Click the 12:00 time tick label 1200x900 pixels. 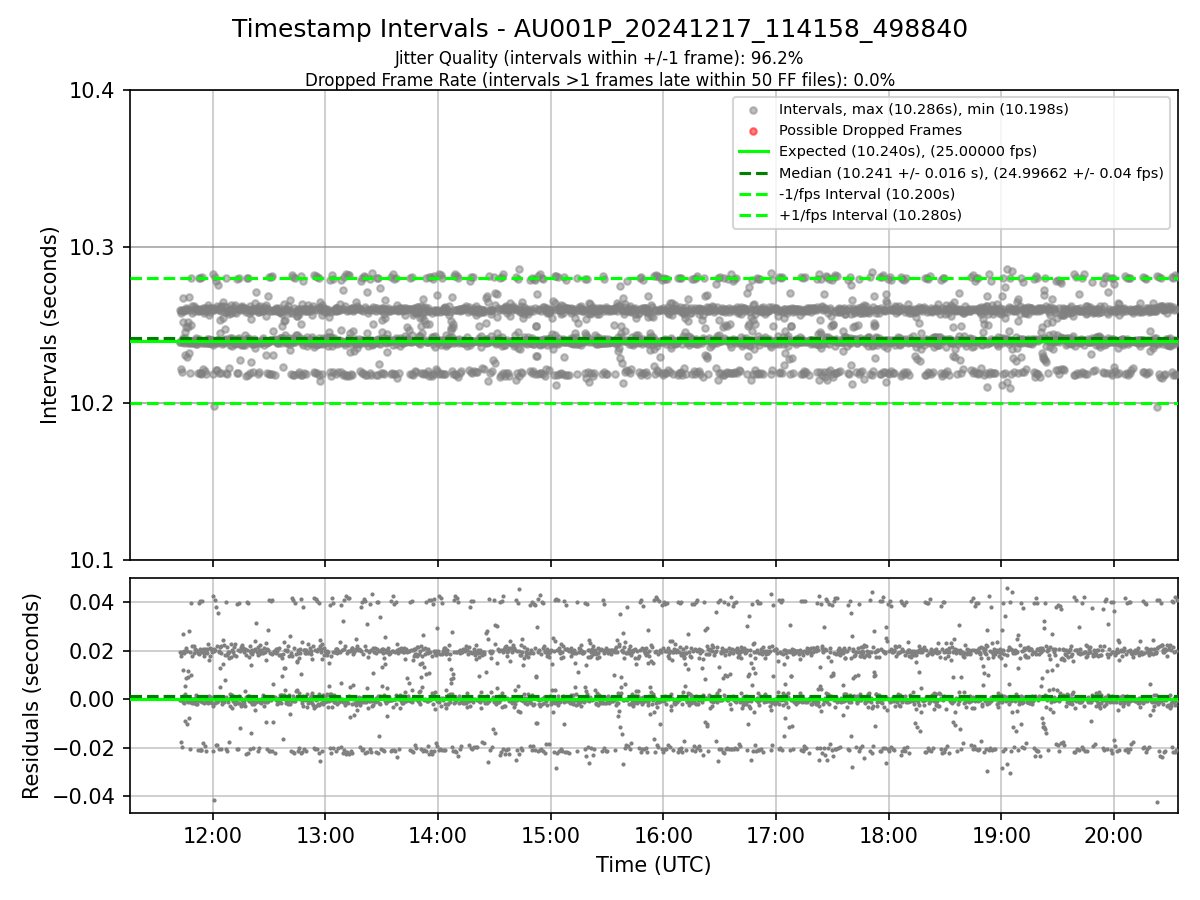point(212,836)
